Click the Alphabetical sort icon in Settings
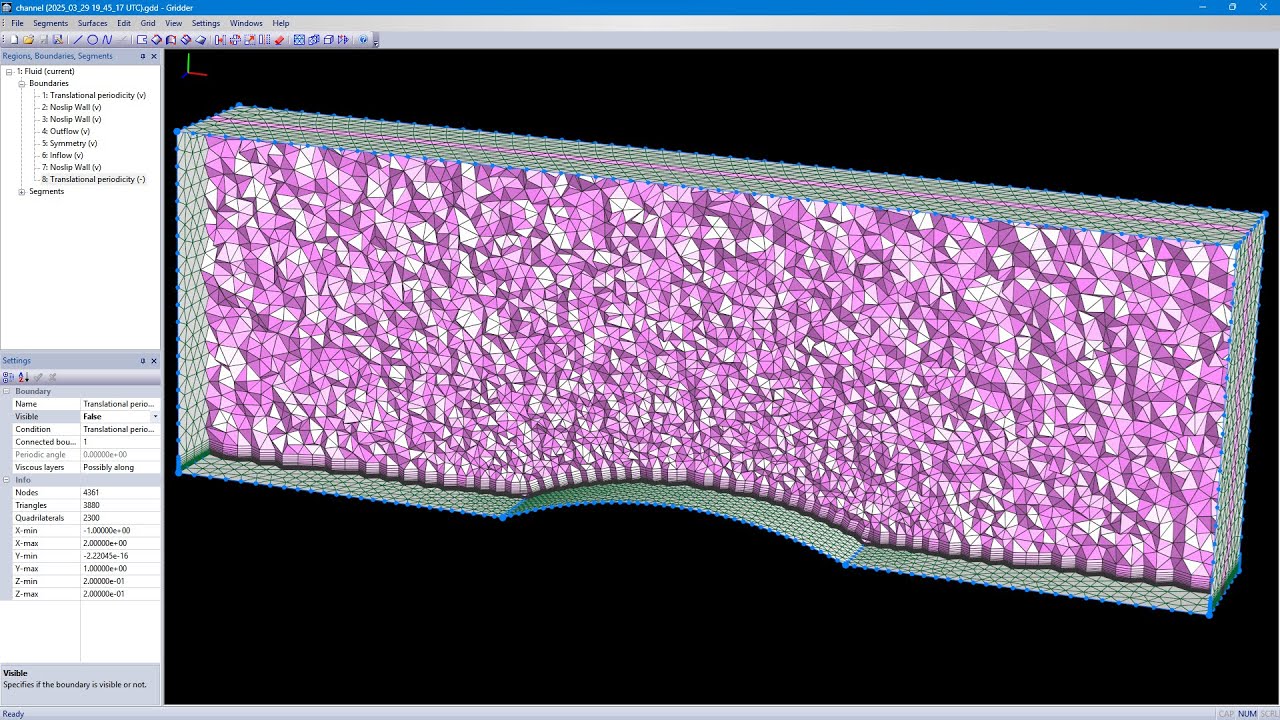This screenshot has width=1280, height=720. click(23, 377)
